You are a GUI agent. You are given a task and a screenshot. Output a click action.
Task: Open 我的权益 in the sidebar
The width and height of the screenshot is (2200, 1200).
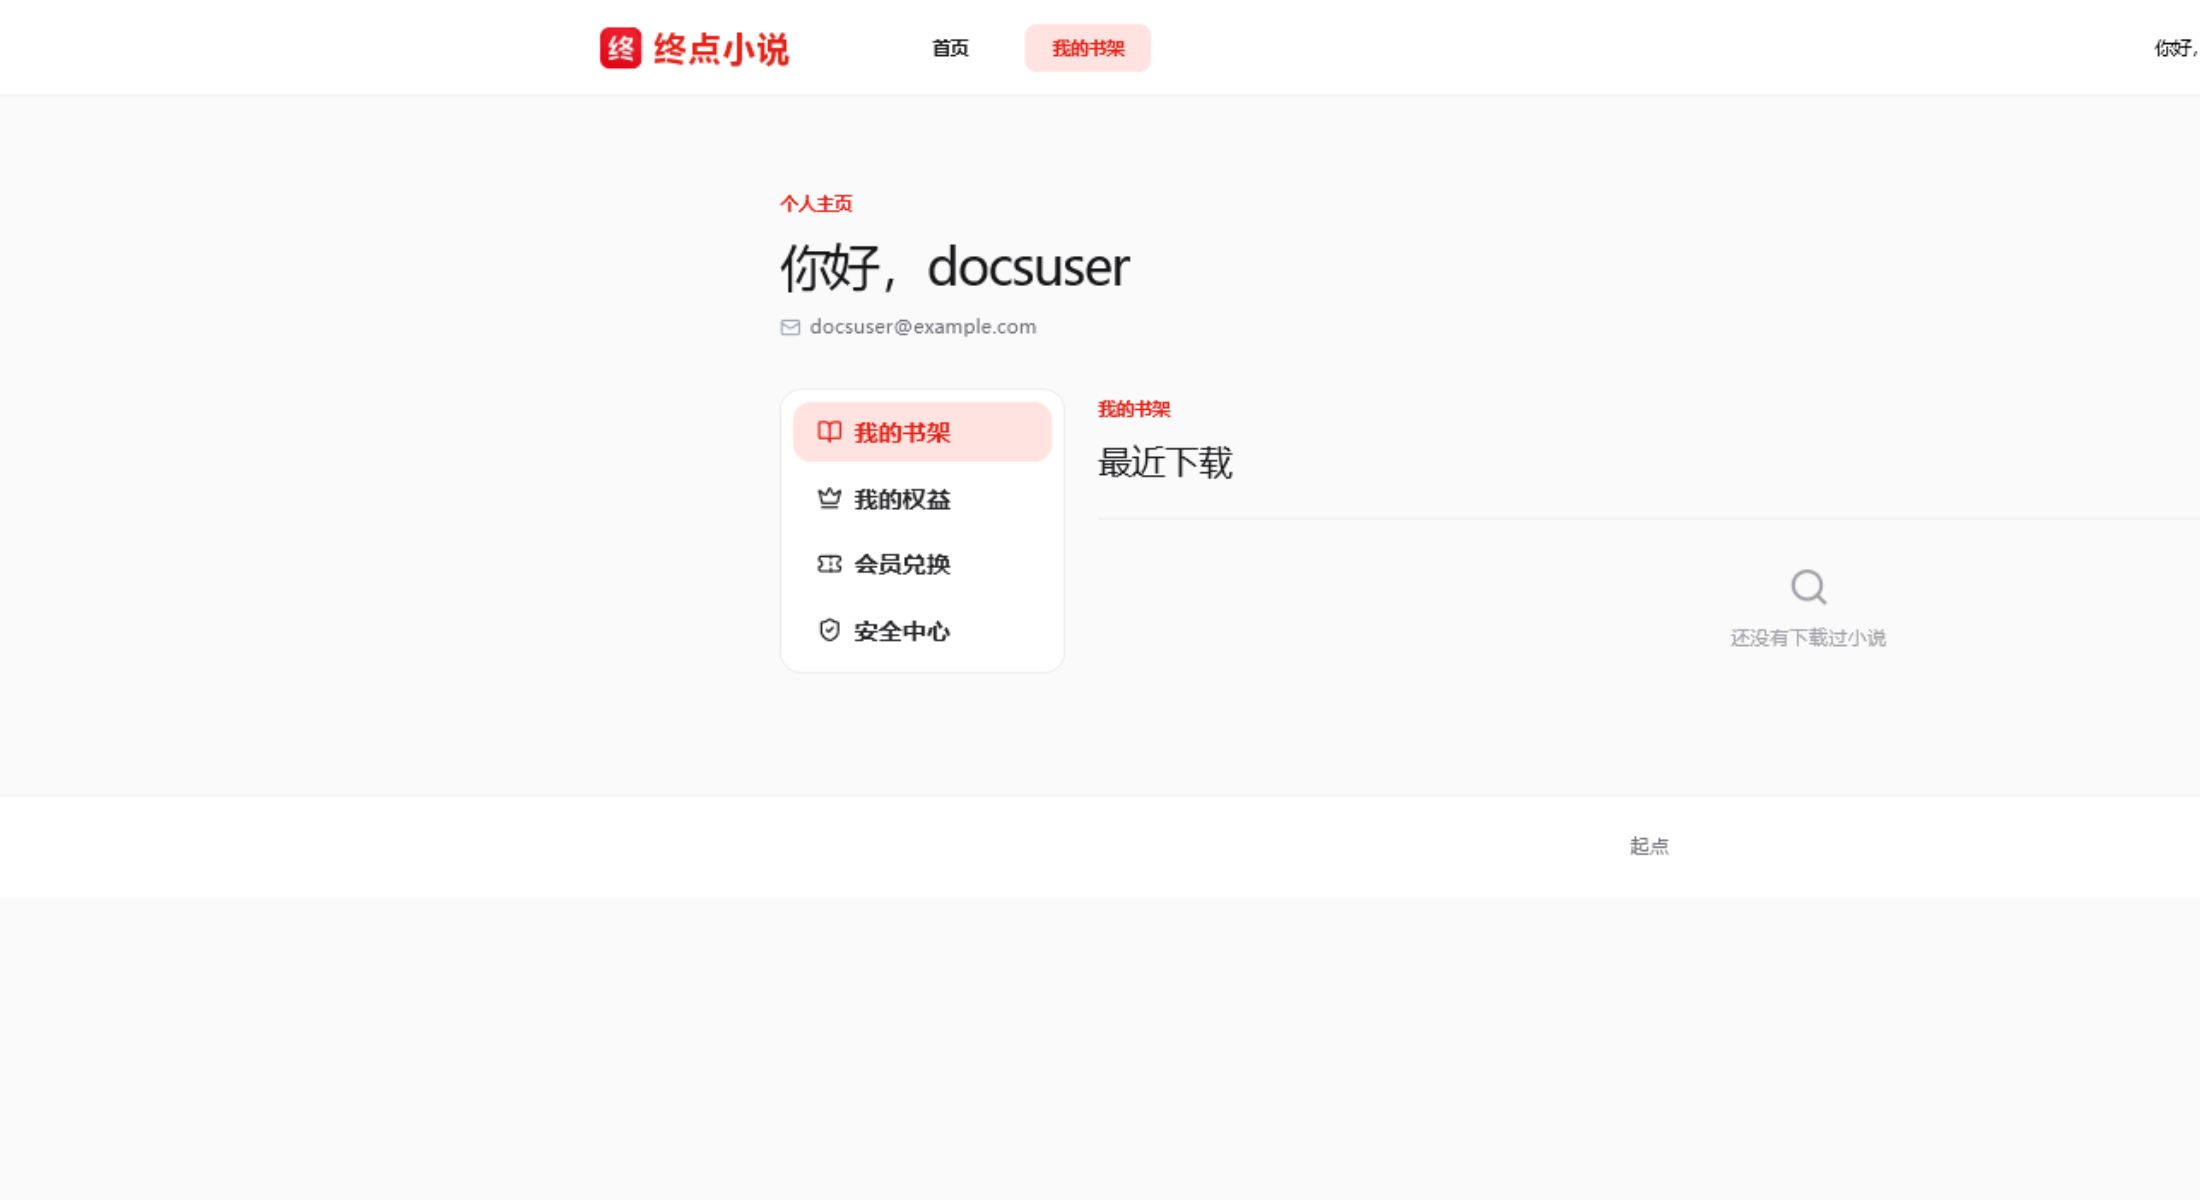pyautogui.click(x=922, y=498)
